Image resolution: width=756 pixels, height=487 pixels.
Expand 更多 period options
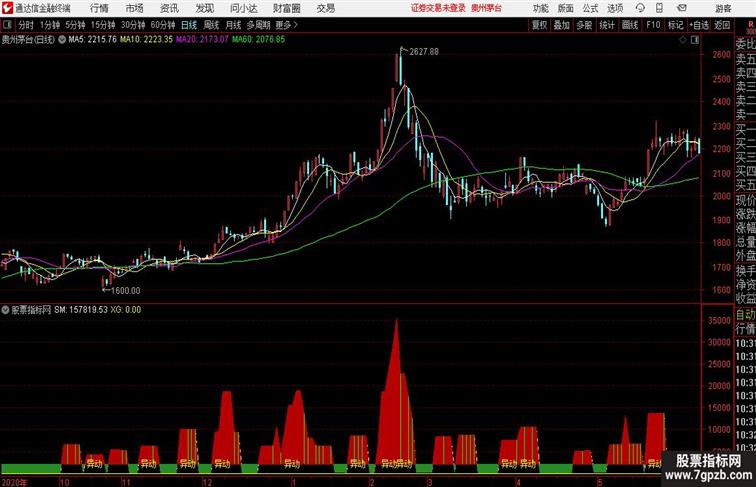[x=286, y=25]
